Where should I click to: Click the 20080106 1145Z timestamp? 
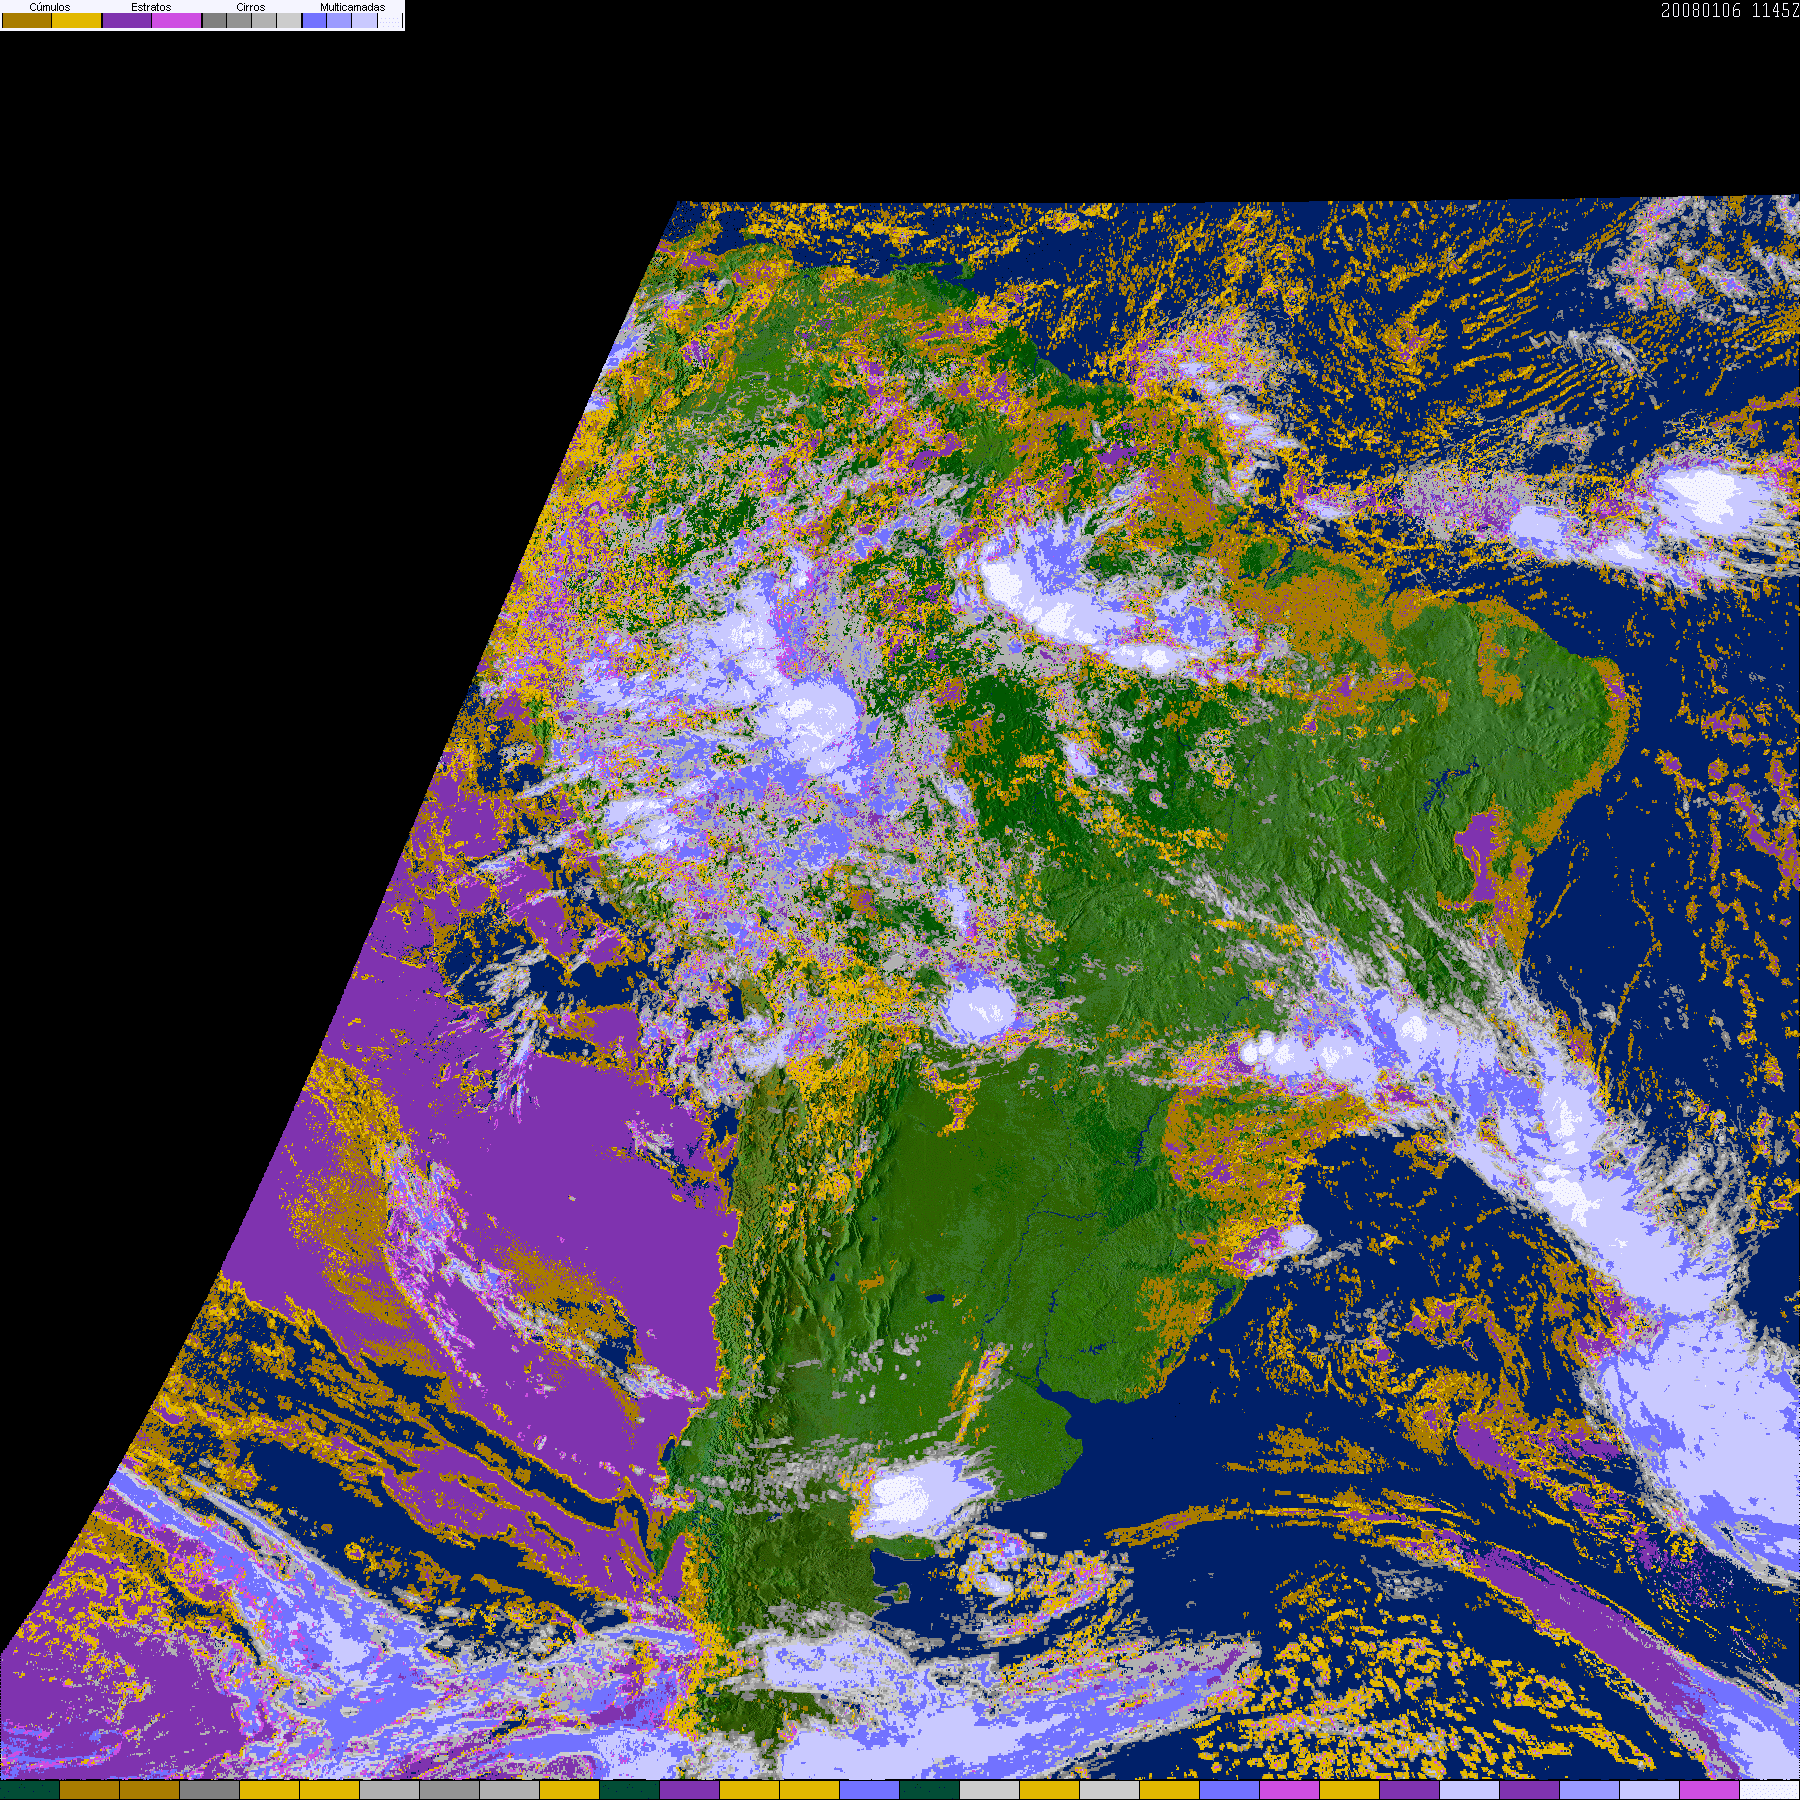pos(1729,11)
